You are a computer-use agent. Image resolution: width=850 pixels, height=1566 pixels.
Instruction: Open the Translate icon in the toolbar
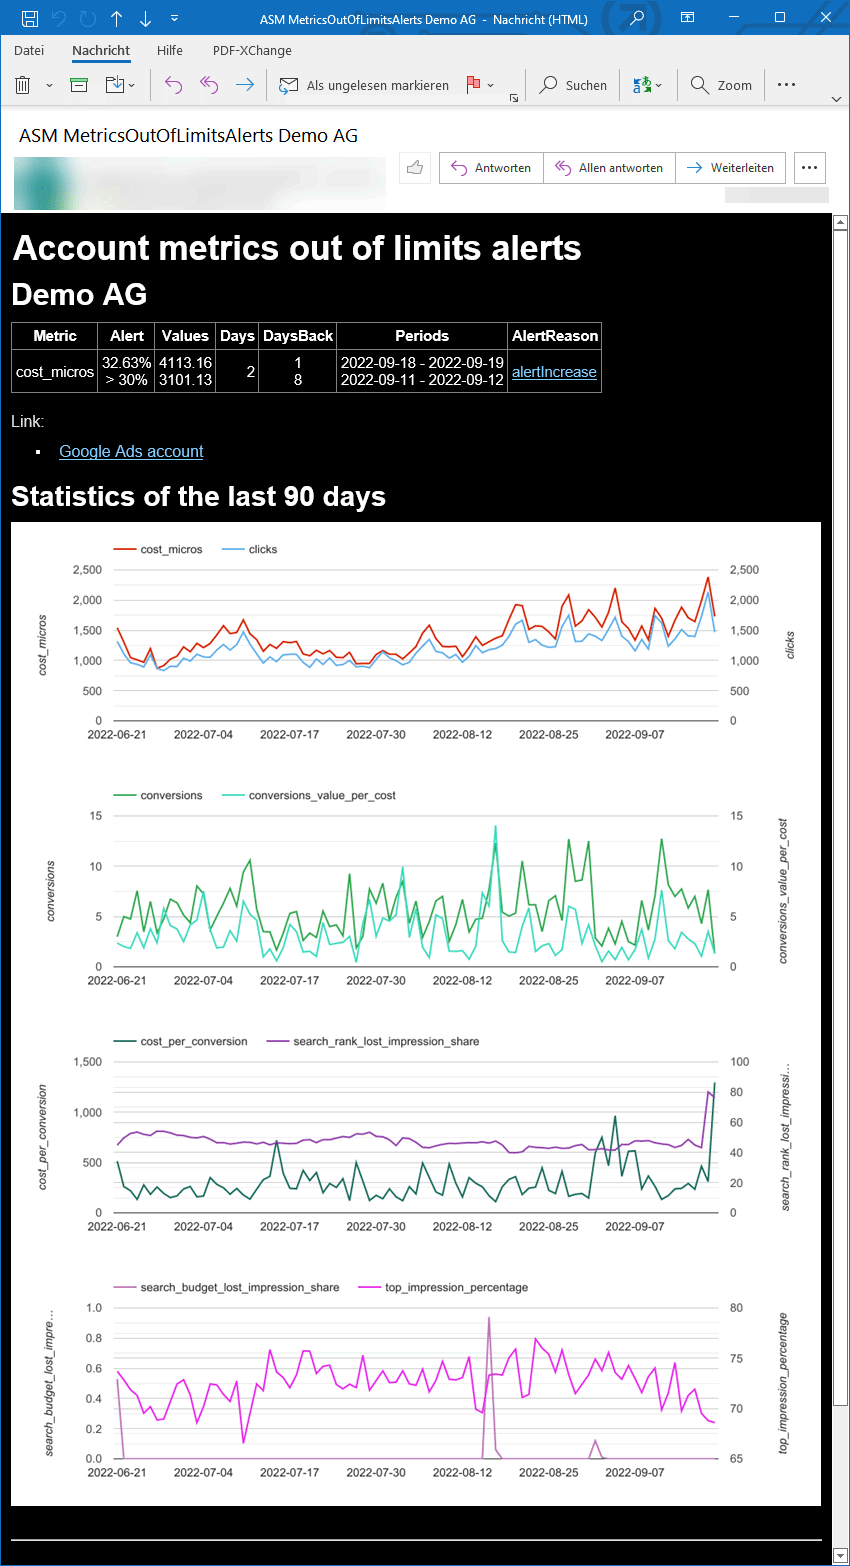pos(642,85)
